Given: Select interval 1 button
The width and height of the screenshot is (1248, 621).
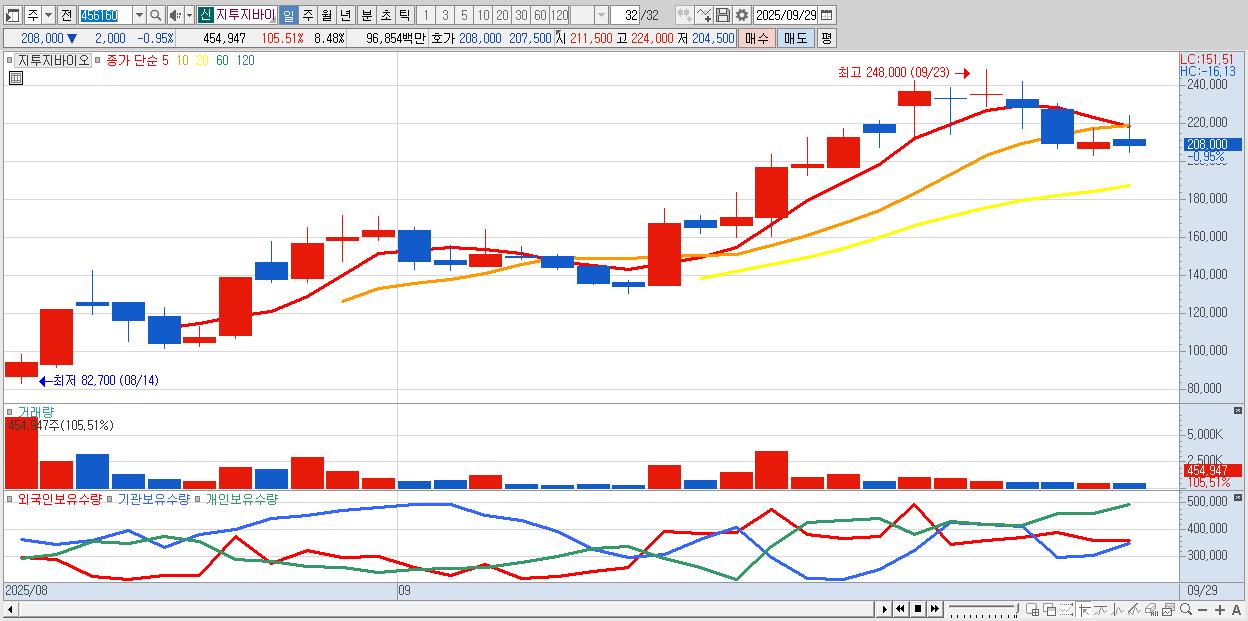Looking at the screenshot, I should pyautogui.click(x=426, y=15).
